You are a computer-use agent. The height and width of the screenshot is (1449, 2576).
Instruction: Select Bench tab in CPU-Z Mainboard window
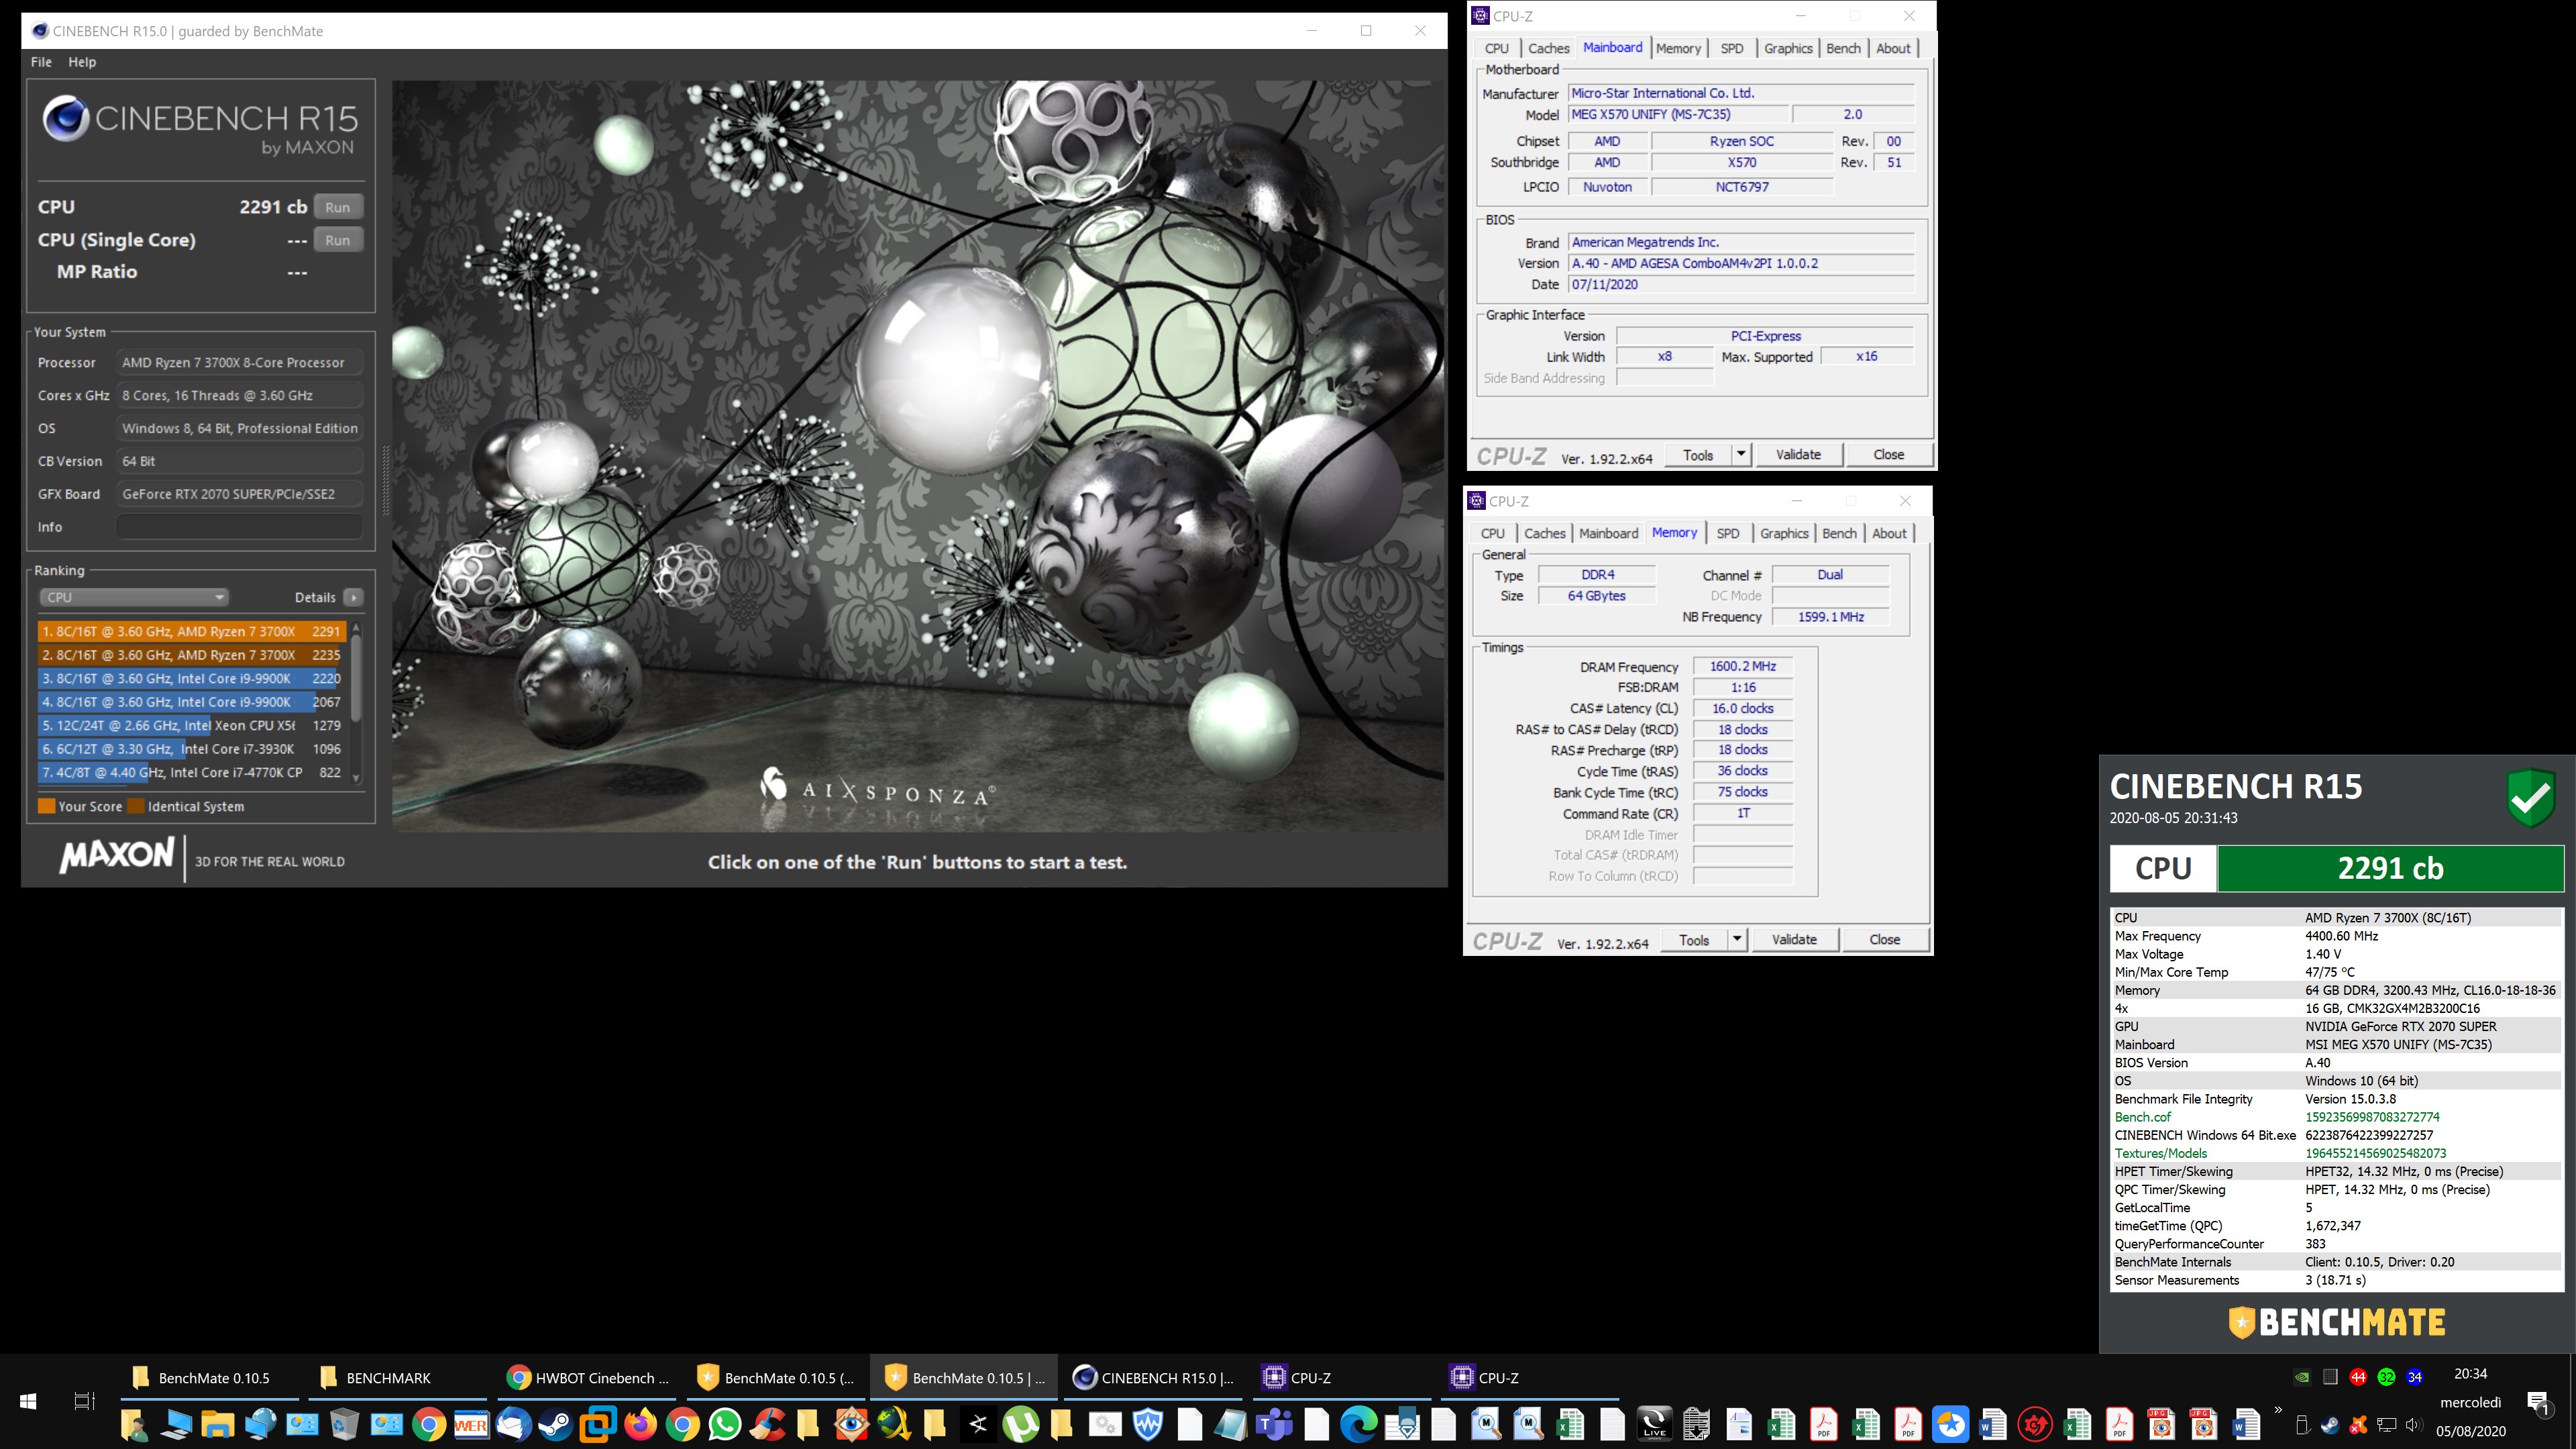(1843, 48)
